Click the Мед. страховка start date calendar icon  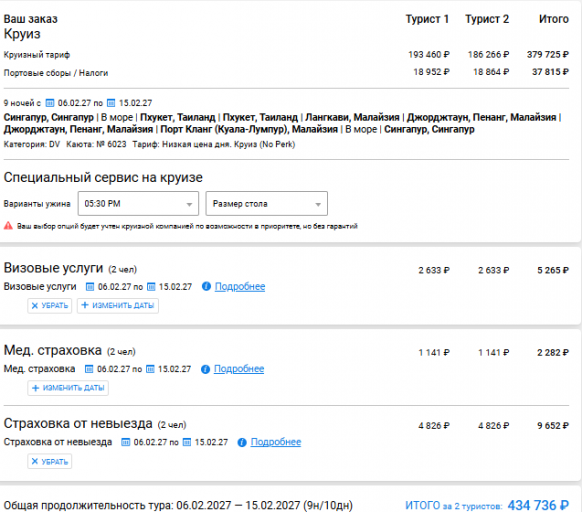click(89, 369)
